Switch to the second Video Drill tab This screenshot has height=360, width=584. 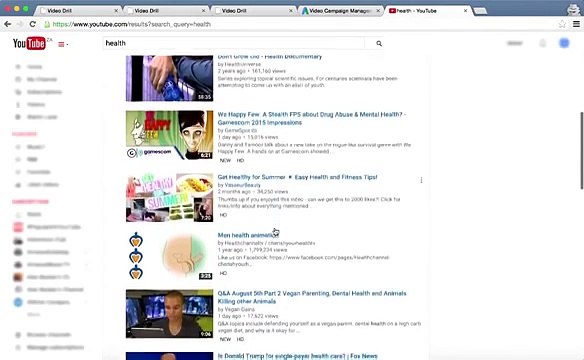point(166,11)
